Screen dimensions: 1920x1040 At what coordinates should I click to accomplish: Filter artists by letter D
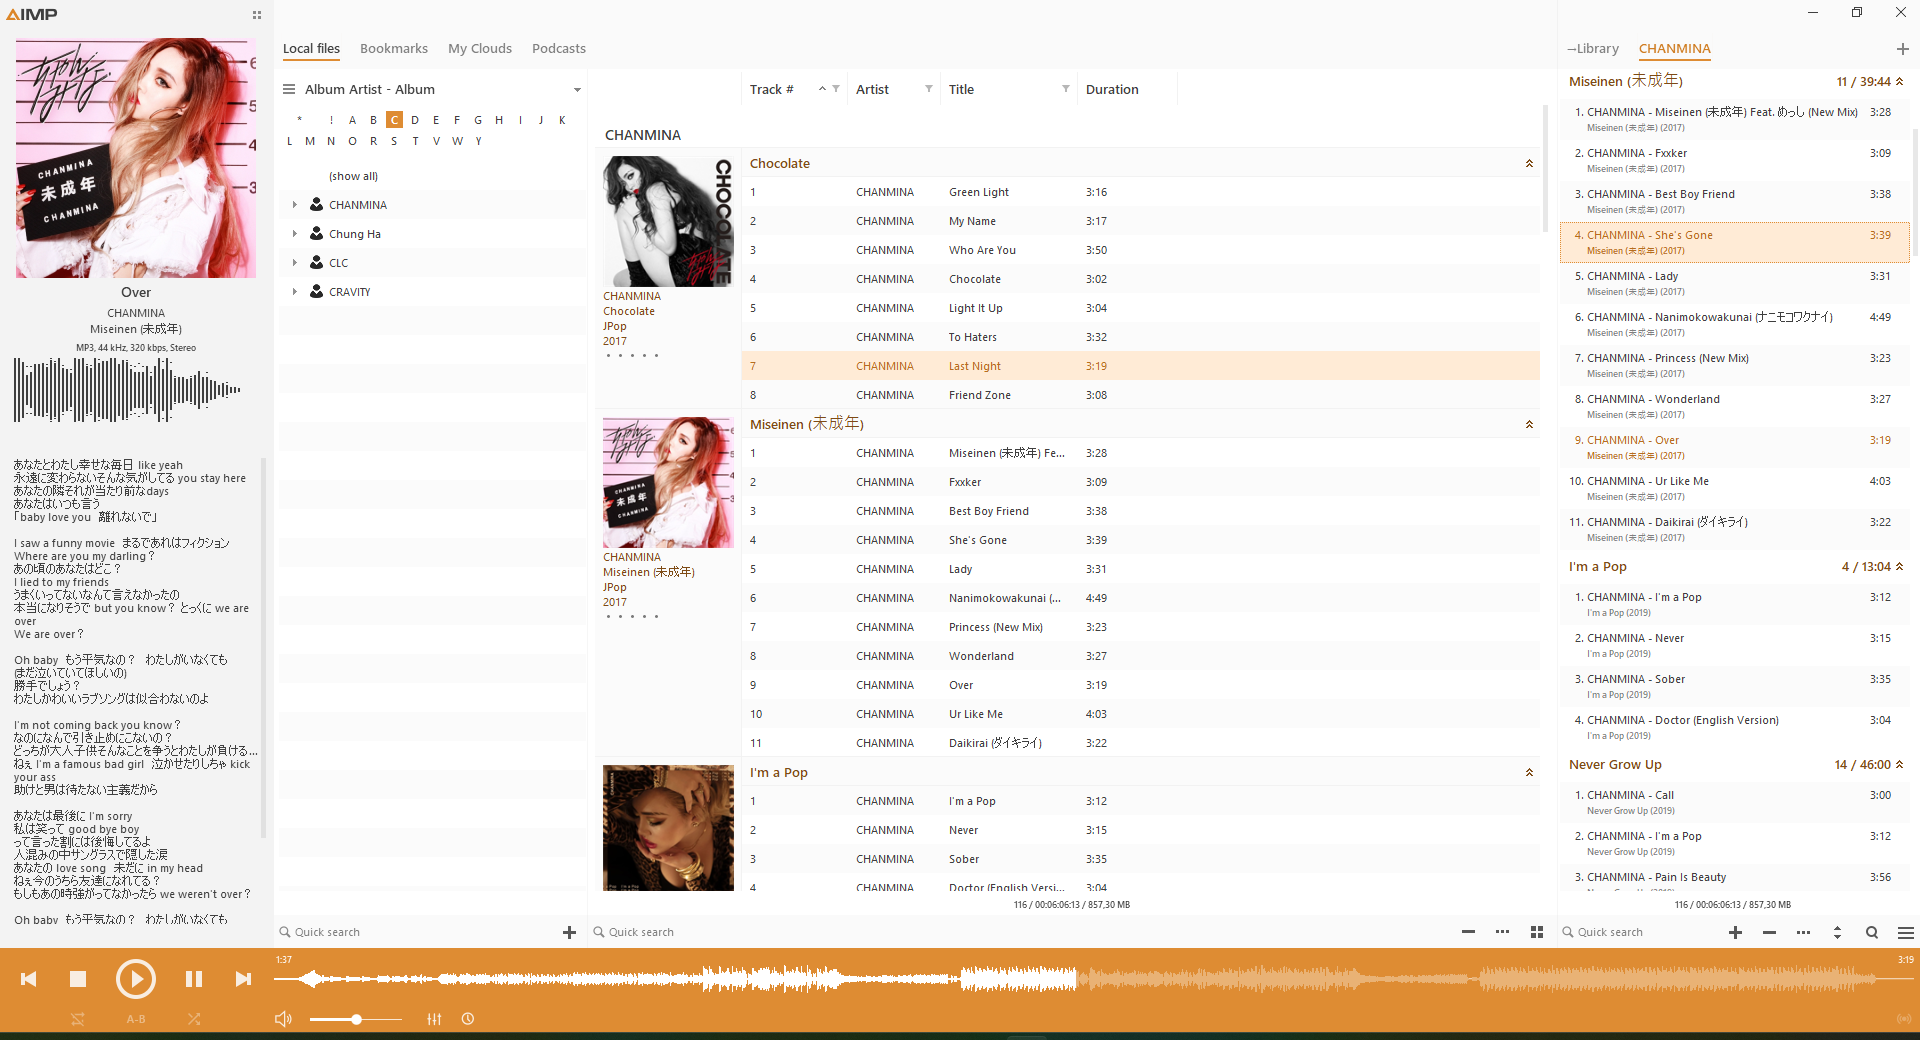(415, 120)
